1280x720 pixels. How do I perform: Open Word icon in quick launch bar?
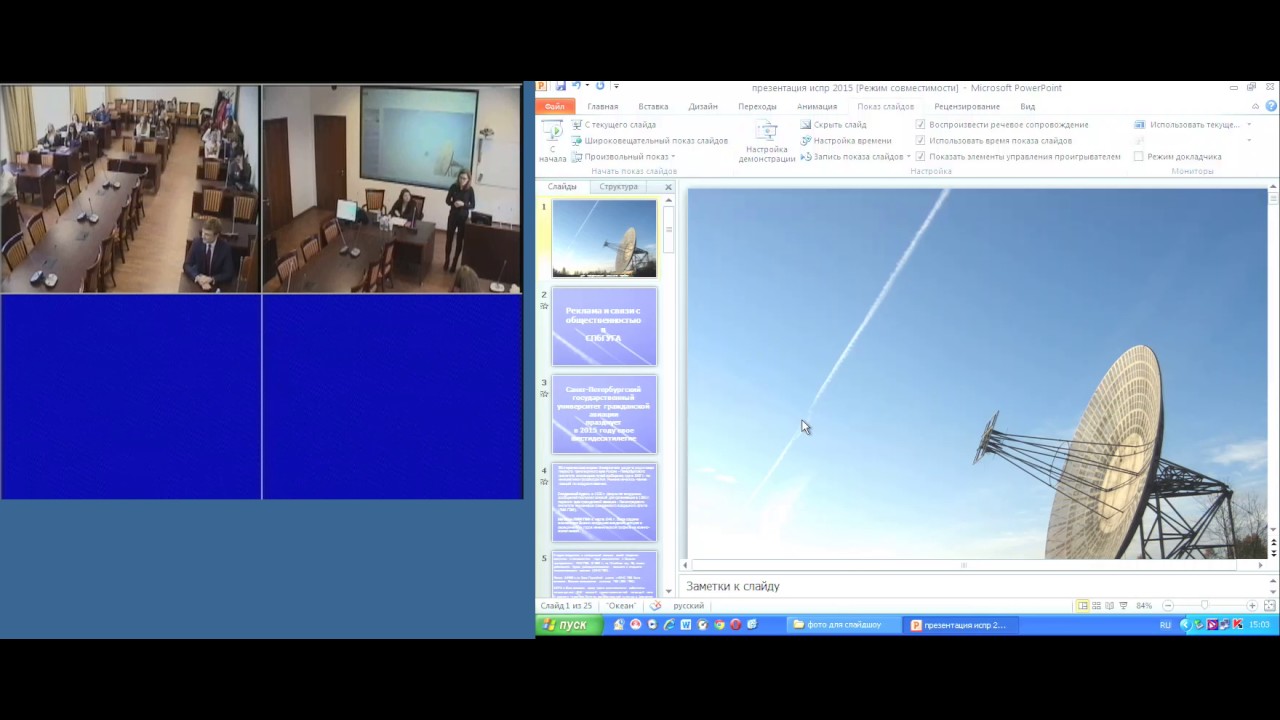tap(685, 625)
